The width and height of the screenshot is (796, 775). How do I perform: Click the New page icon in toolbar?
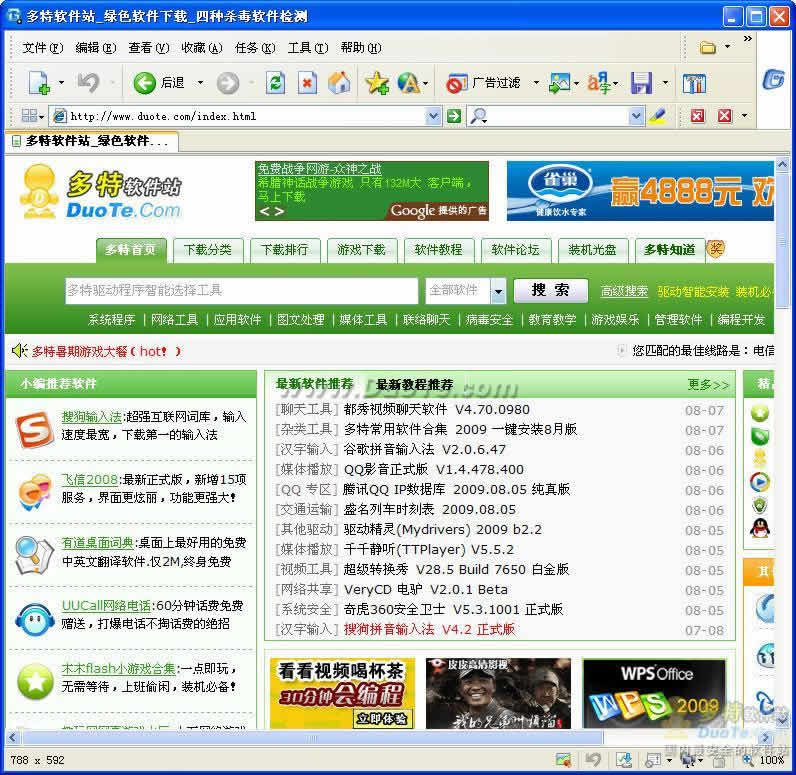click(38, 83)
